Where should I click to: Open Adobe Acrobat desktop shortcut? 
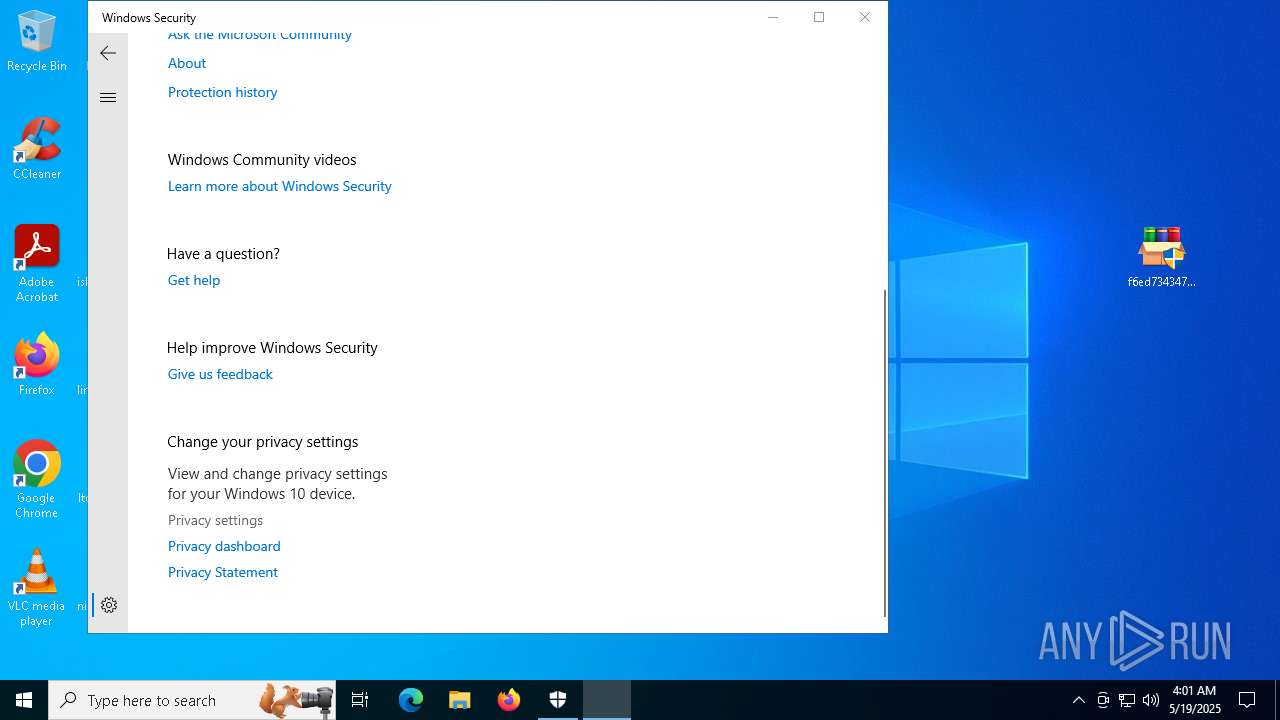(37, 264)
